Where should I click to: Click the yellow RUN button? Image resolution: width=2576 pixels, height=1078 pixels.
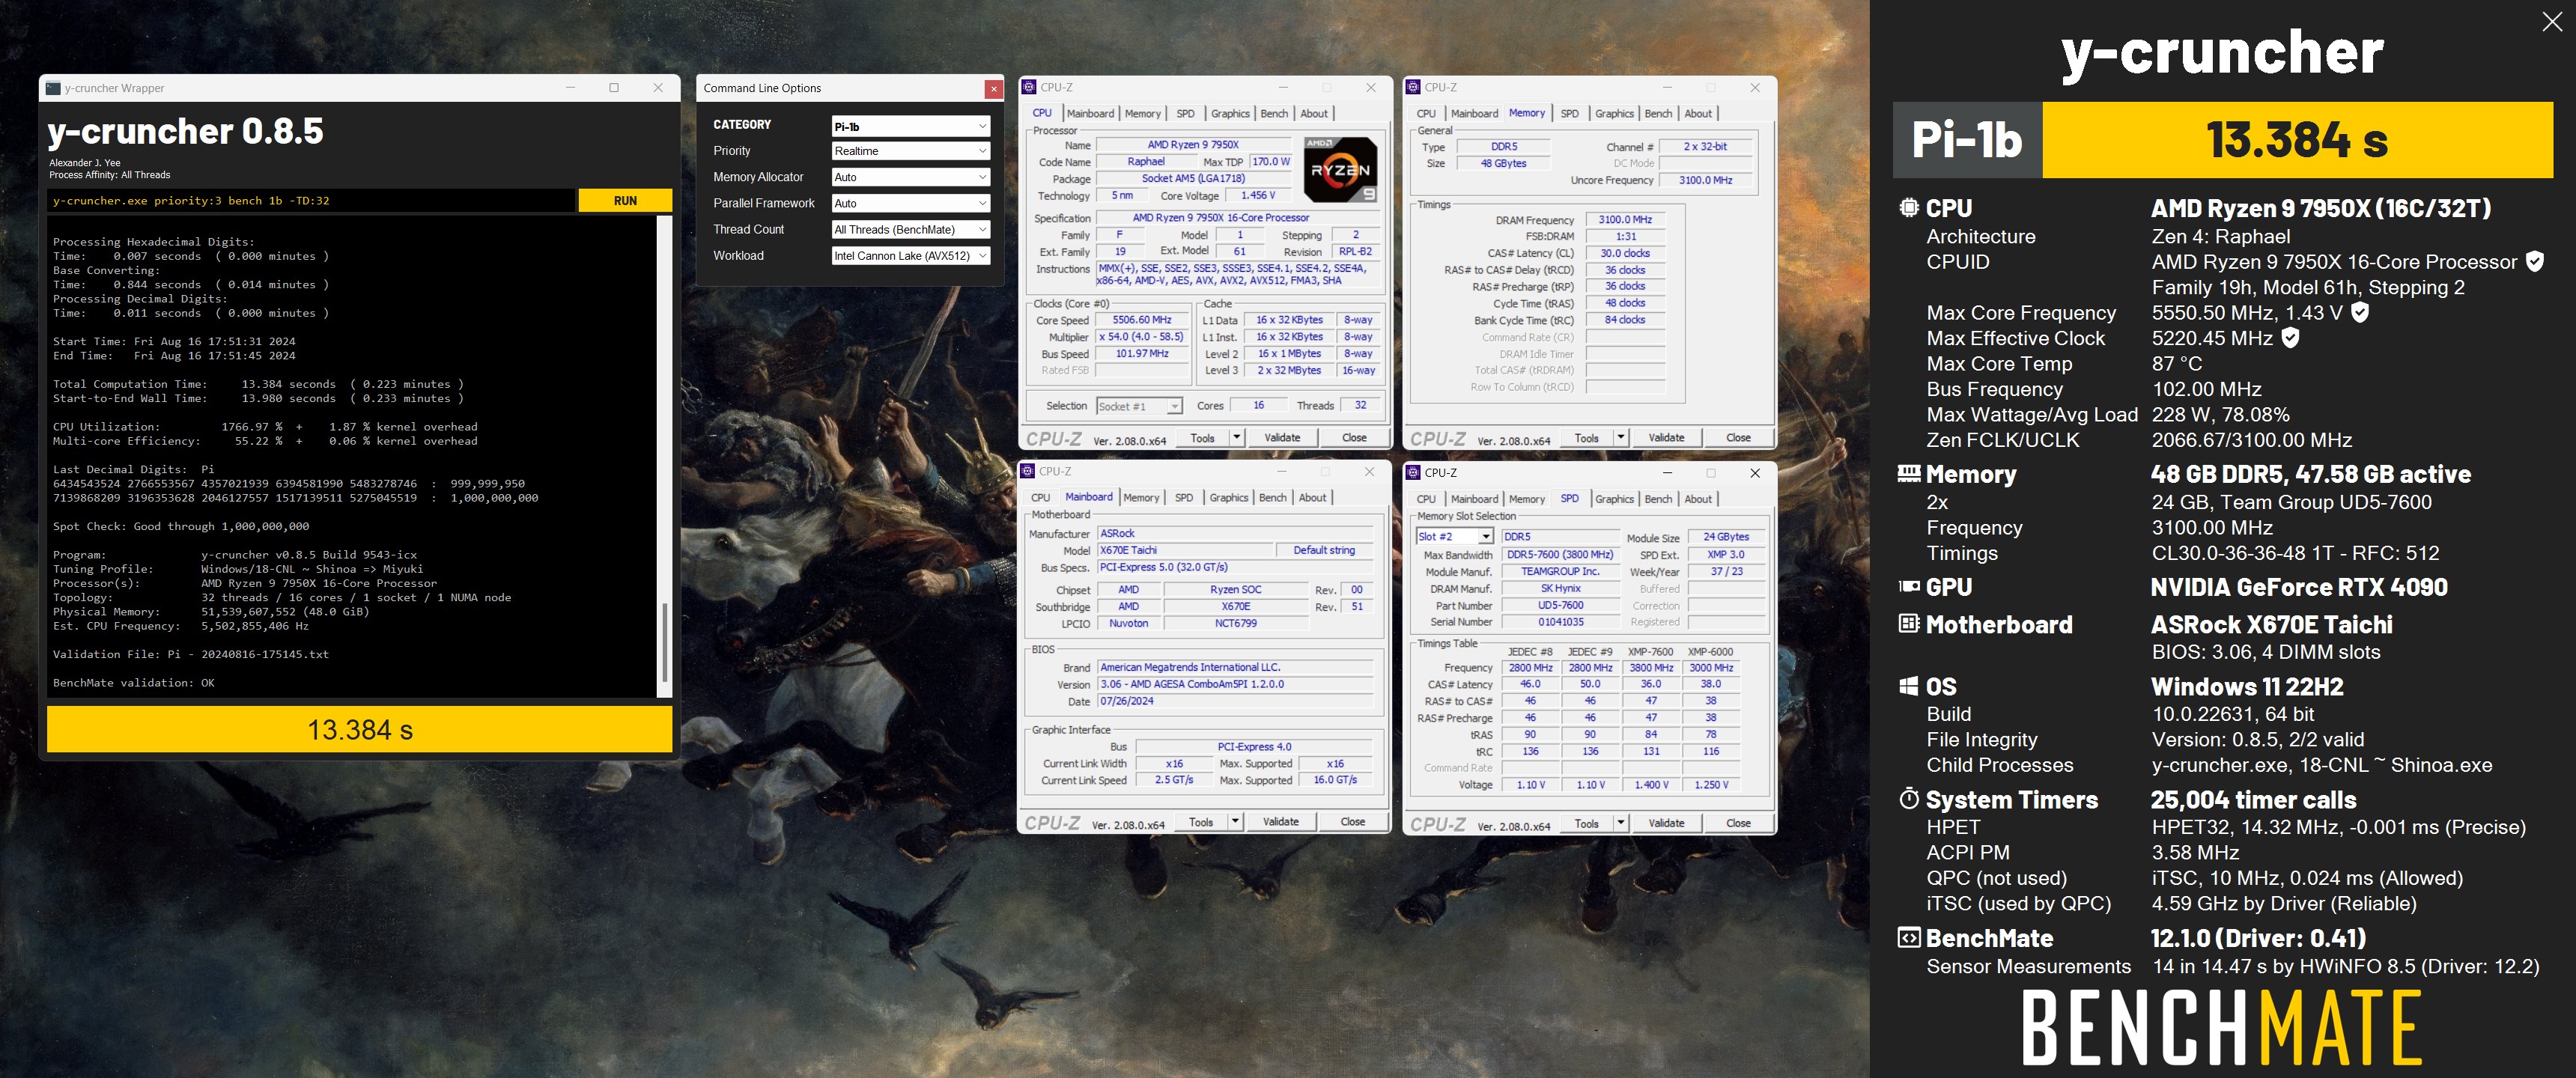click(x=625, y=201)
